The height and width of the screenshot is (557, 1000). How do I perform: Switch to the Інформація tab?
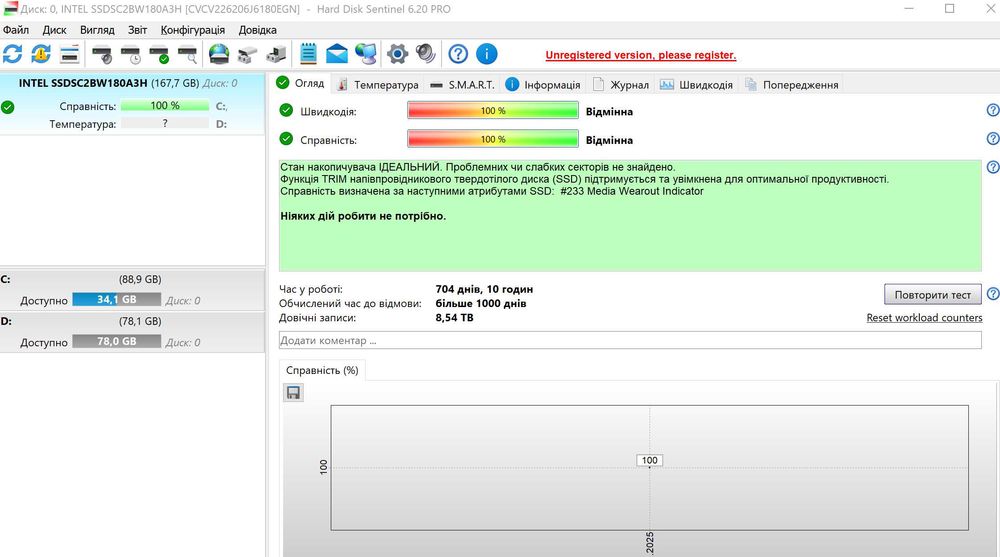pyautogui.click(x=543, y=85)
